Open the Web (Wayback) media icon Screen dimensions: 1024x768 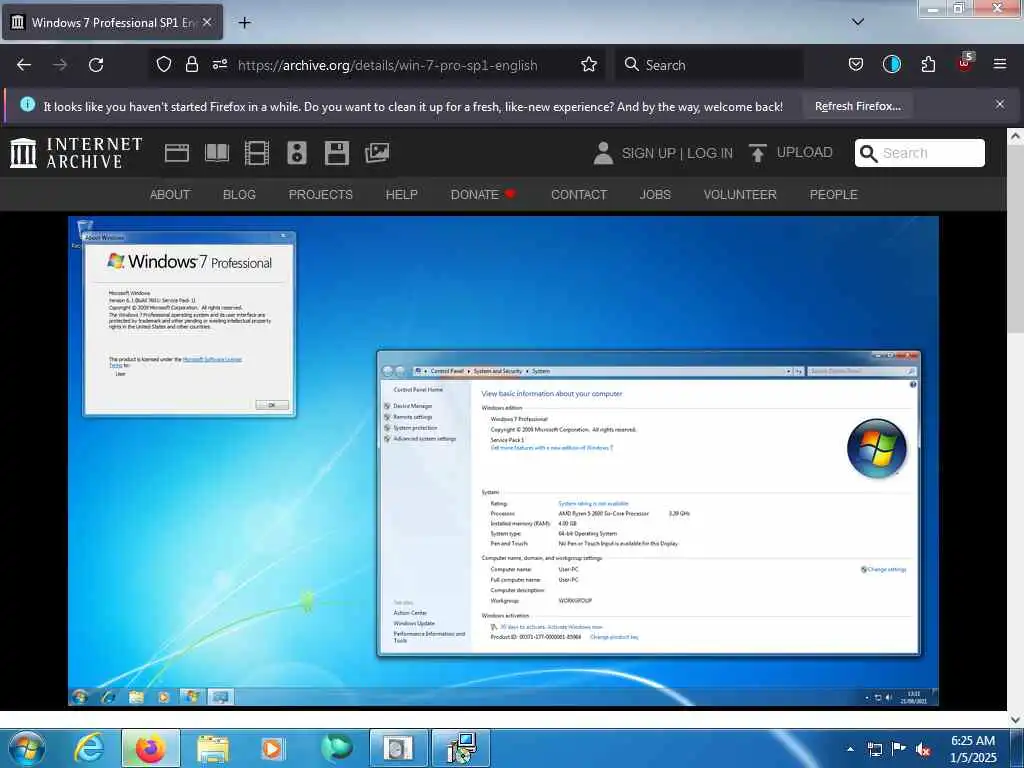coord(176,153)
